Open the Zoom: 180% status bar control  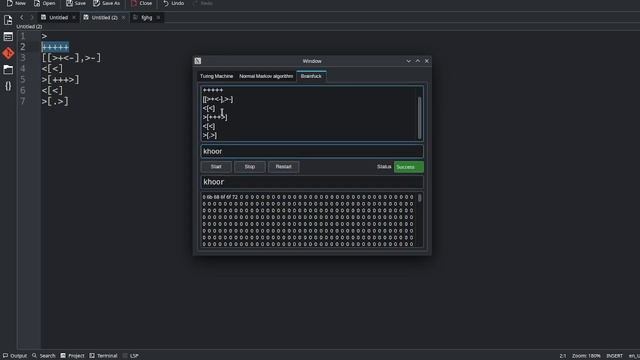(x=586, y=356)
